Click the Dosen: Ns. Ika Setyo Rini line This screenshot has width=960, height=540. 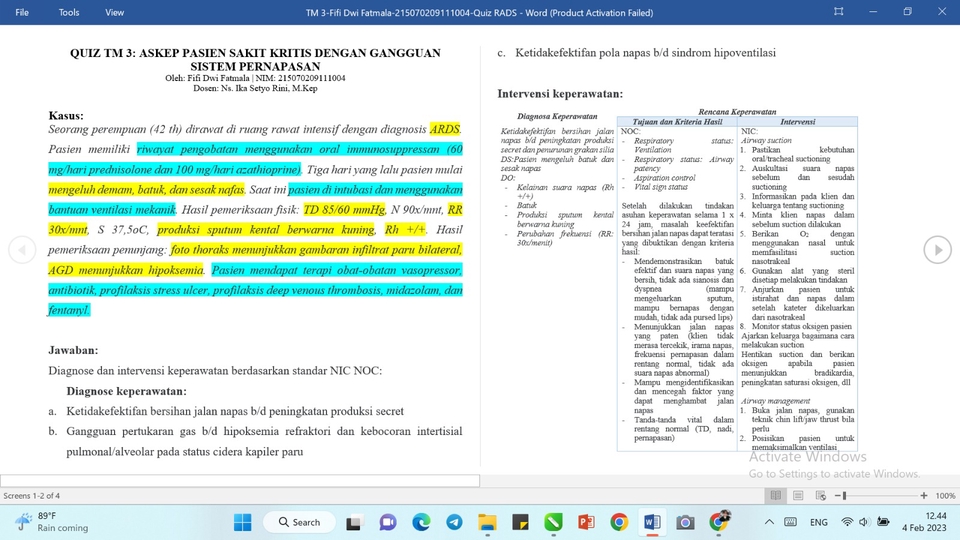click(255, 88)
